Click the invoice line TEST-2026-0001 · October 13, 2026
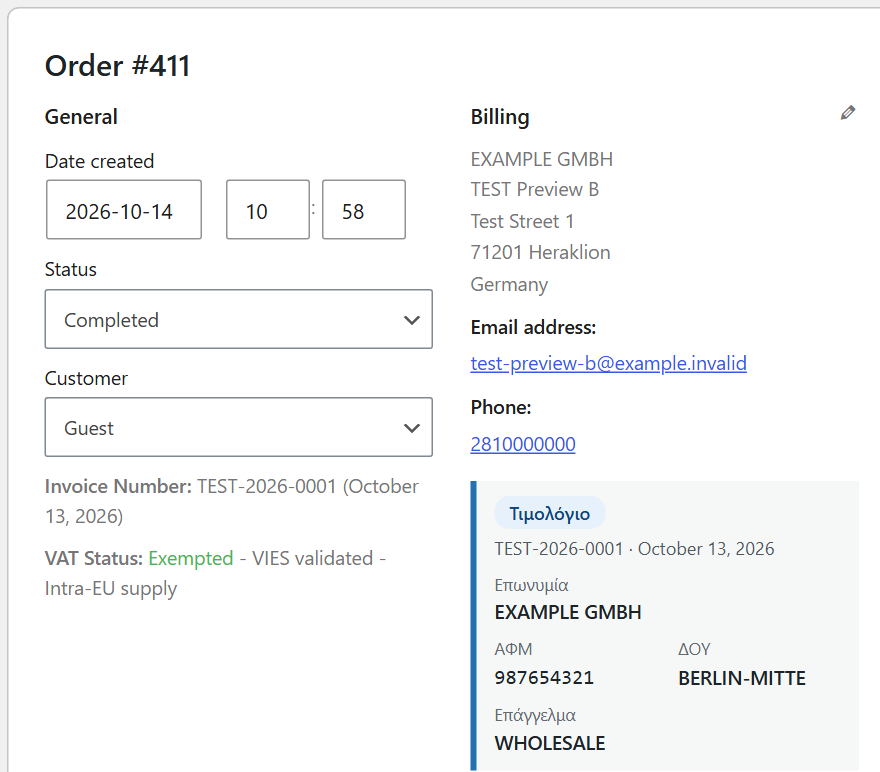The width and height of the screenshot is (880, 772). click(x=634, y=549)
